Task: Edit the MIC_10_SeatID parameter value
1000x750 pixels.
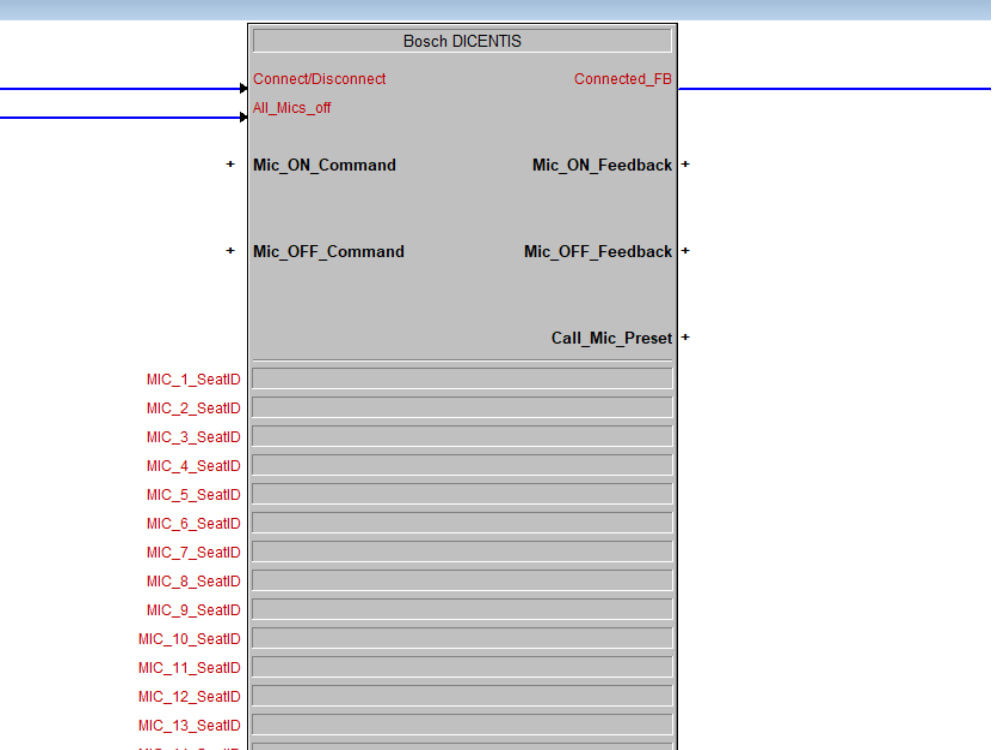Action: tap(463, 638)
